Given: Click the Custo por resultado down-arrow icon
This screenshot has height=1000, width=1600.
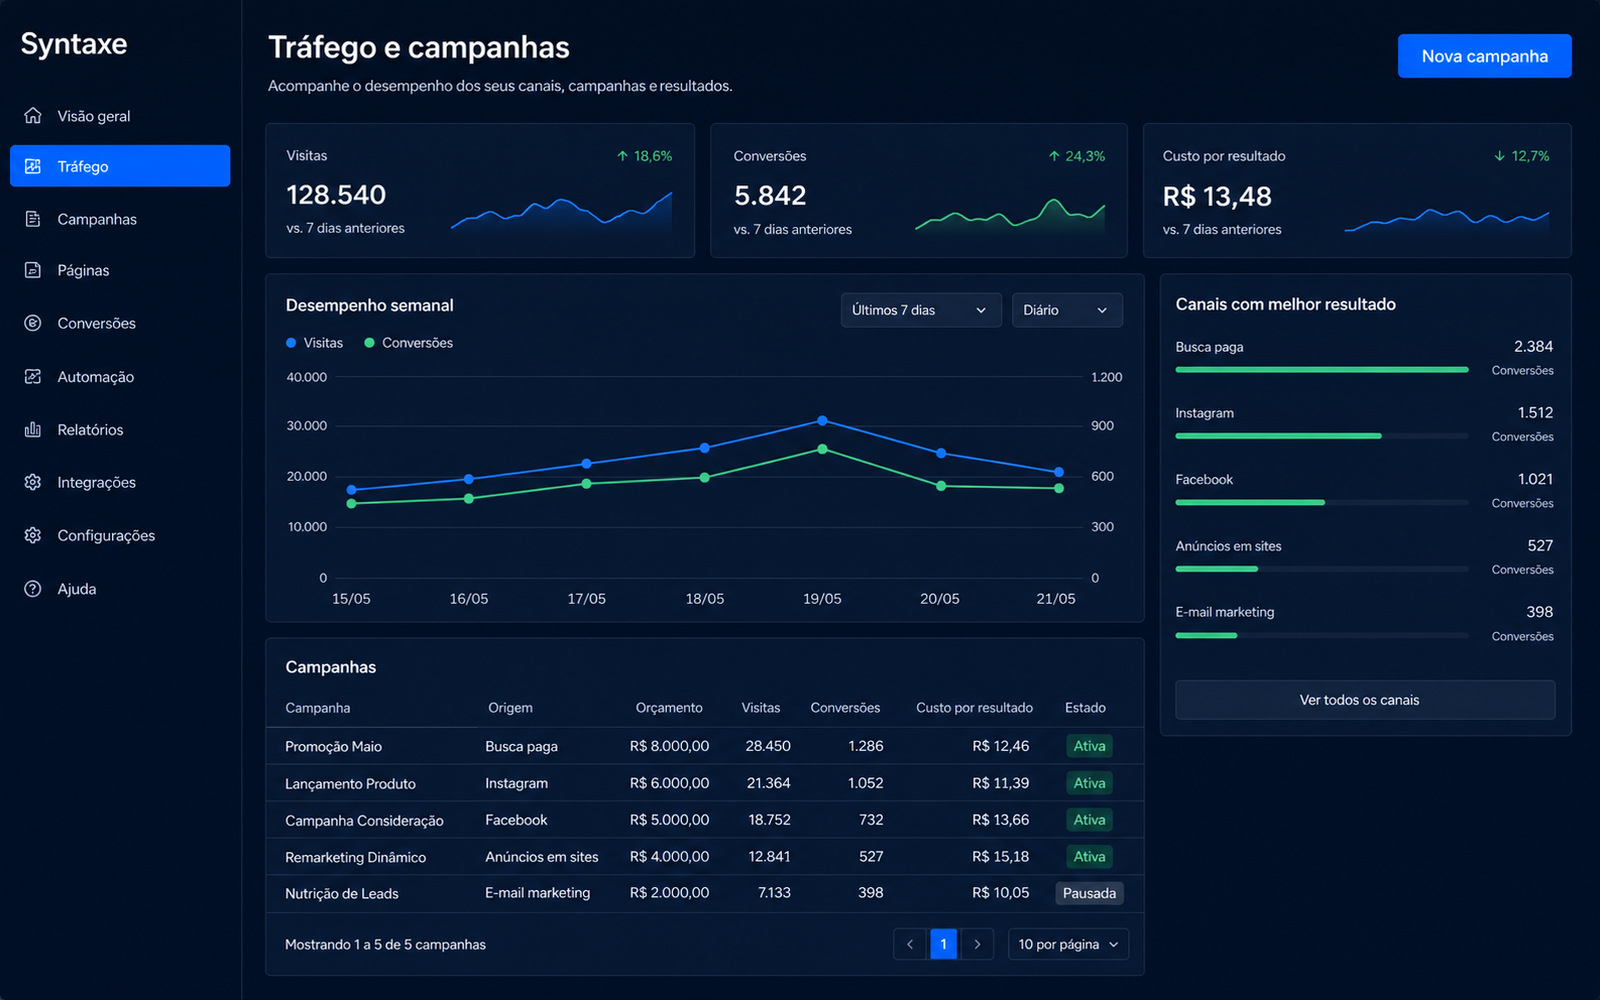Looking at the screenshot, I should click(1499, 156).
